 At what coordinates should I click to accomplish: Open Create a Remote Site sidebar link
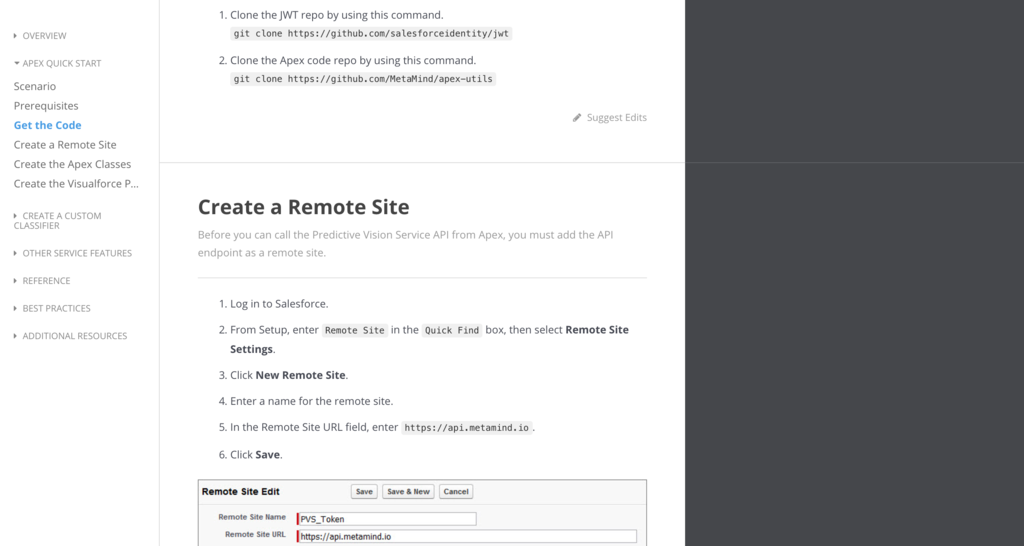tap(65, 145)
